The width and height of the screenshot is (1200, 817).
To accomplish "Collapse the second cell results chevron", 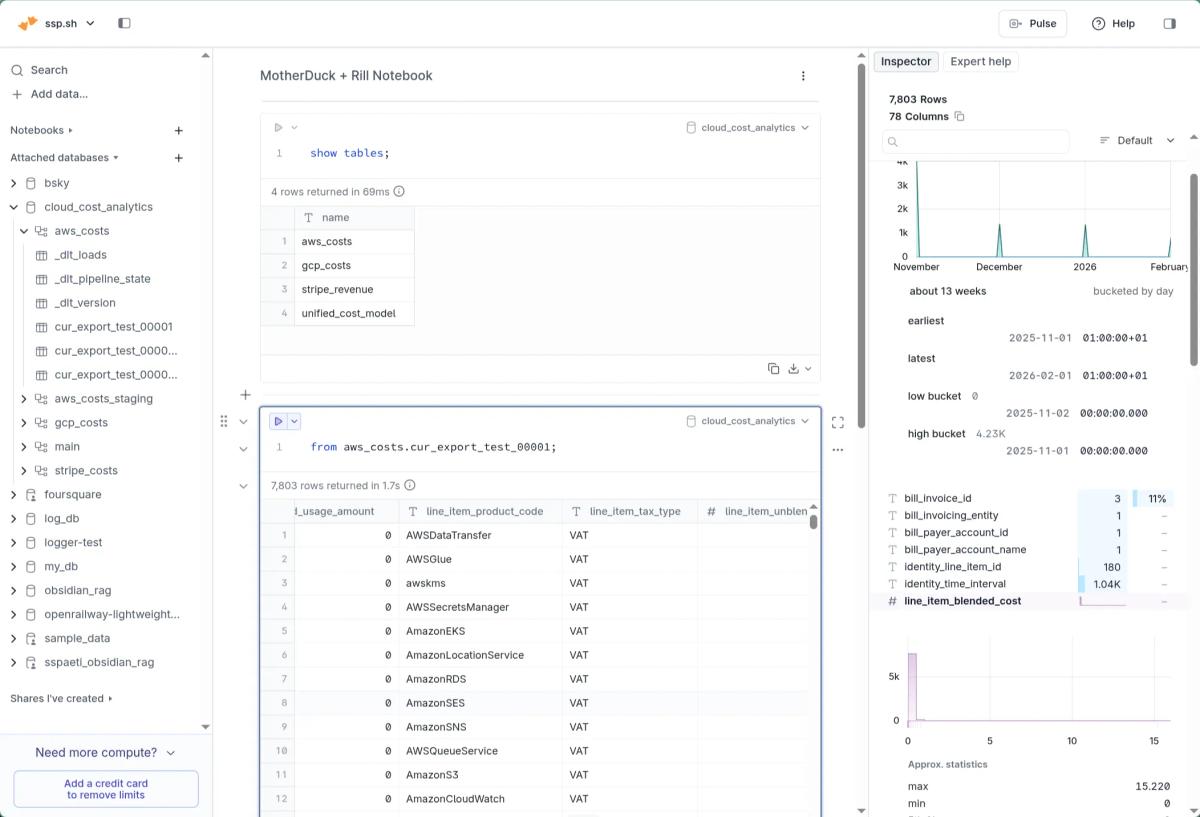I will [x=243, y=486].
